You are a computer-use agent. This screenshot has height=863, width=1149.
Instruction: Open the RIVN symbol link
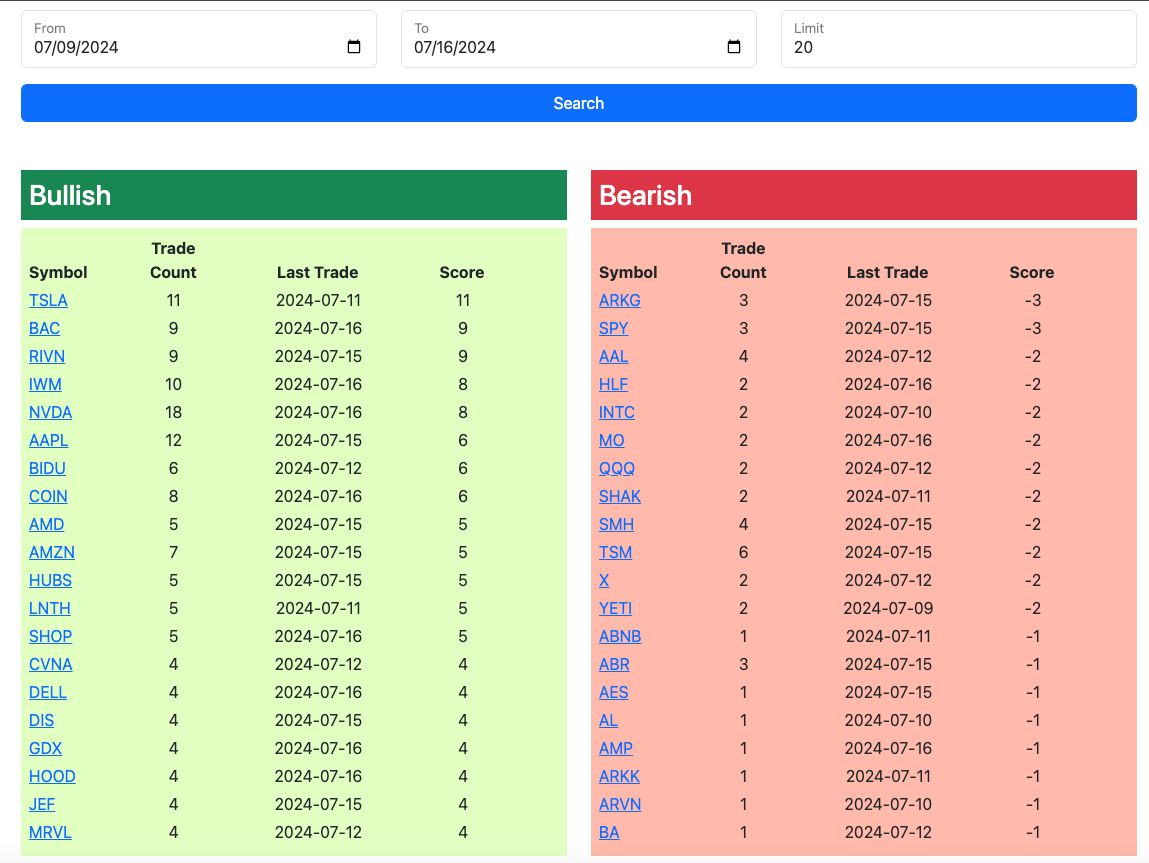[47, 356]
